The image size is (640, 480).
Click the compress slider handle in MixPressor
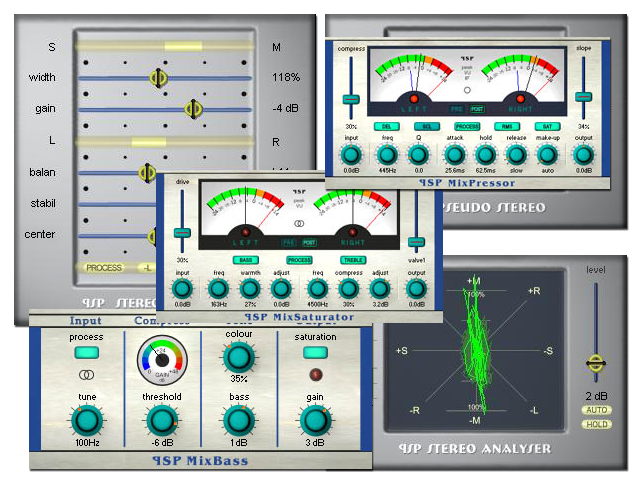click(x=351, y=99)
